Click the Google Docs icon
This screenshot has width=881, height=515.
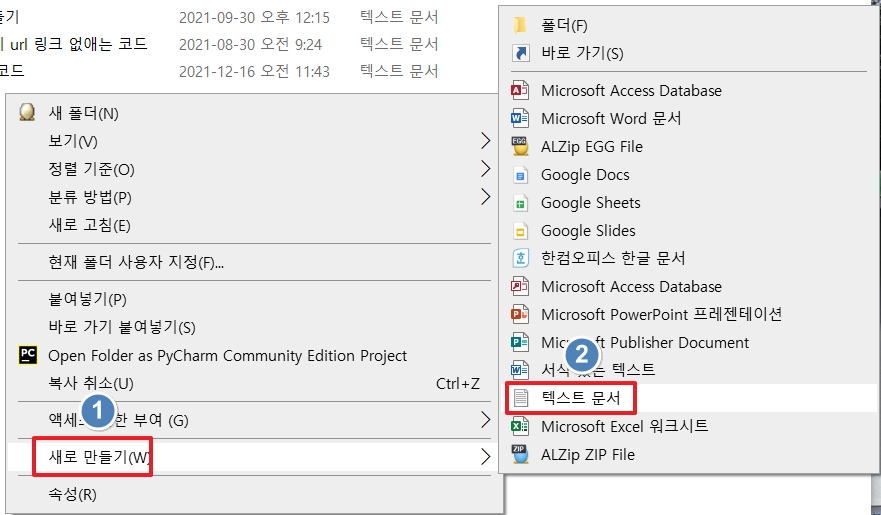[520, 175]
